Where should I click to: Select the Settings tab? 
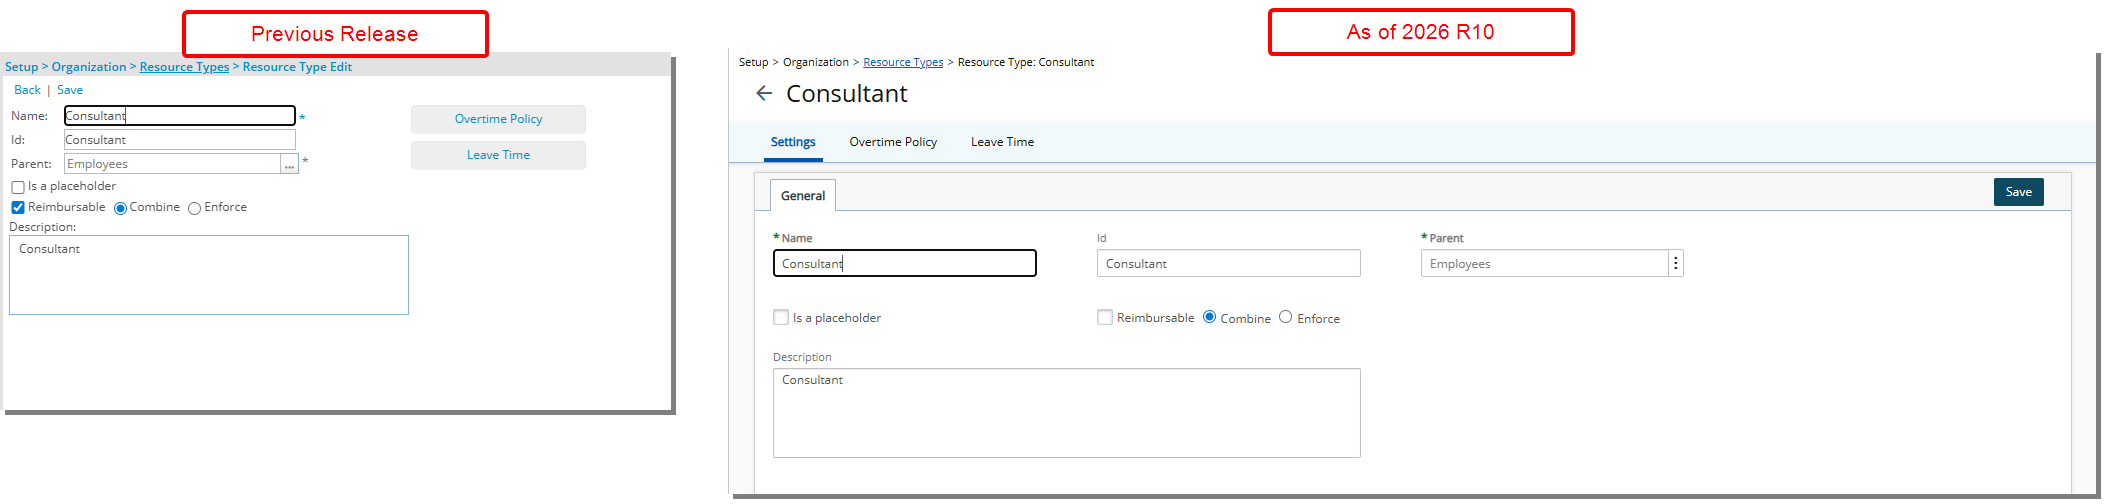pos(793,142)
